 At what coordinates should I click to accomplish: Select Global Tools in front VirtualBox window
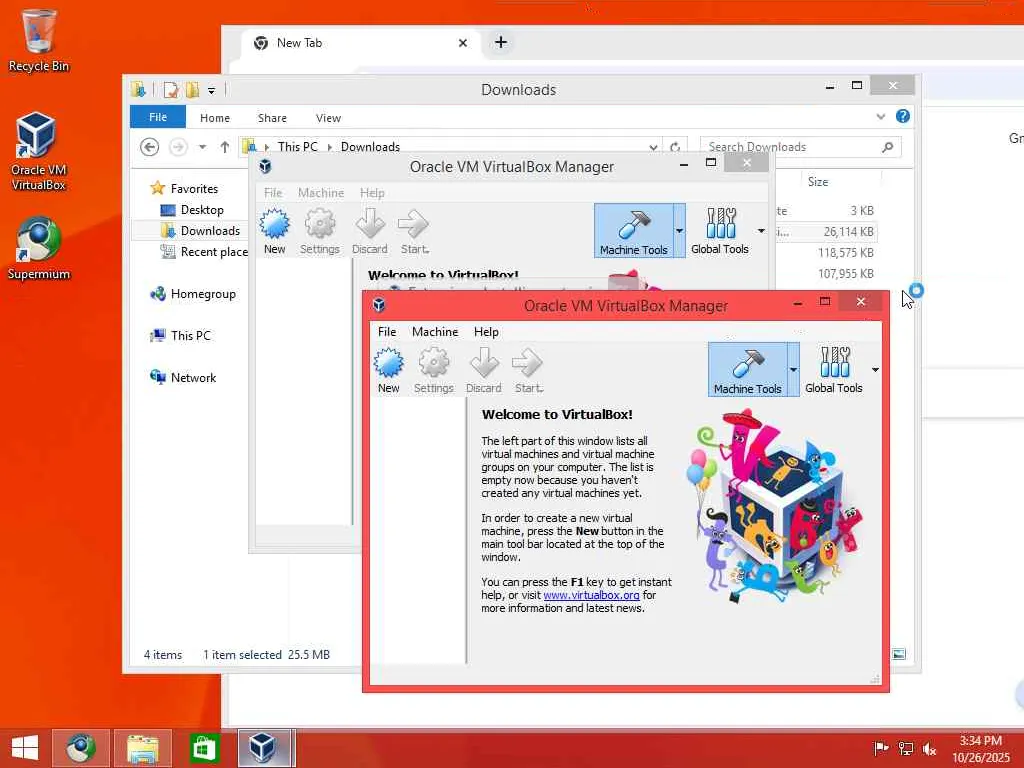[x=834, y=370]
